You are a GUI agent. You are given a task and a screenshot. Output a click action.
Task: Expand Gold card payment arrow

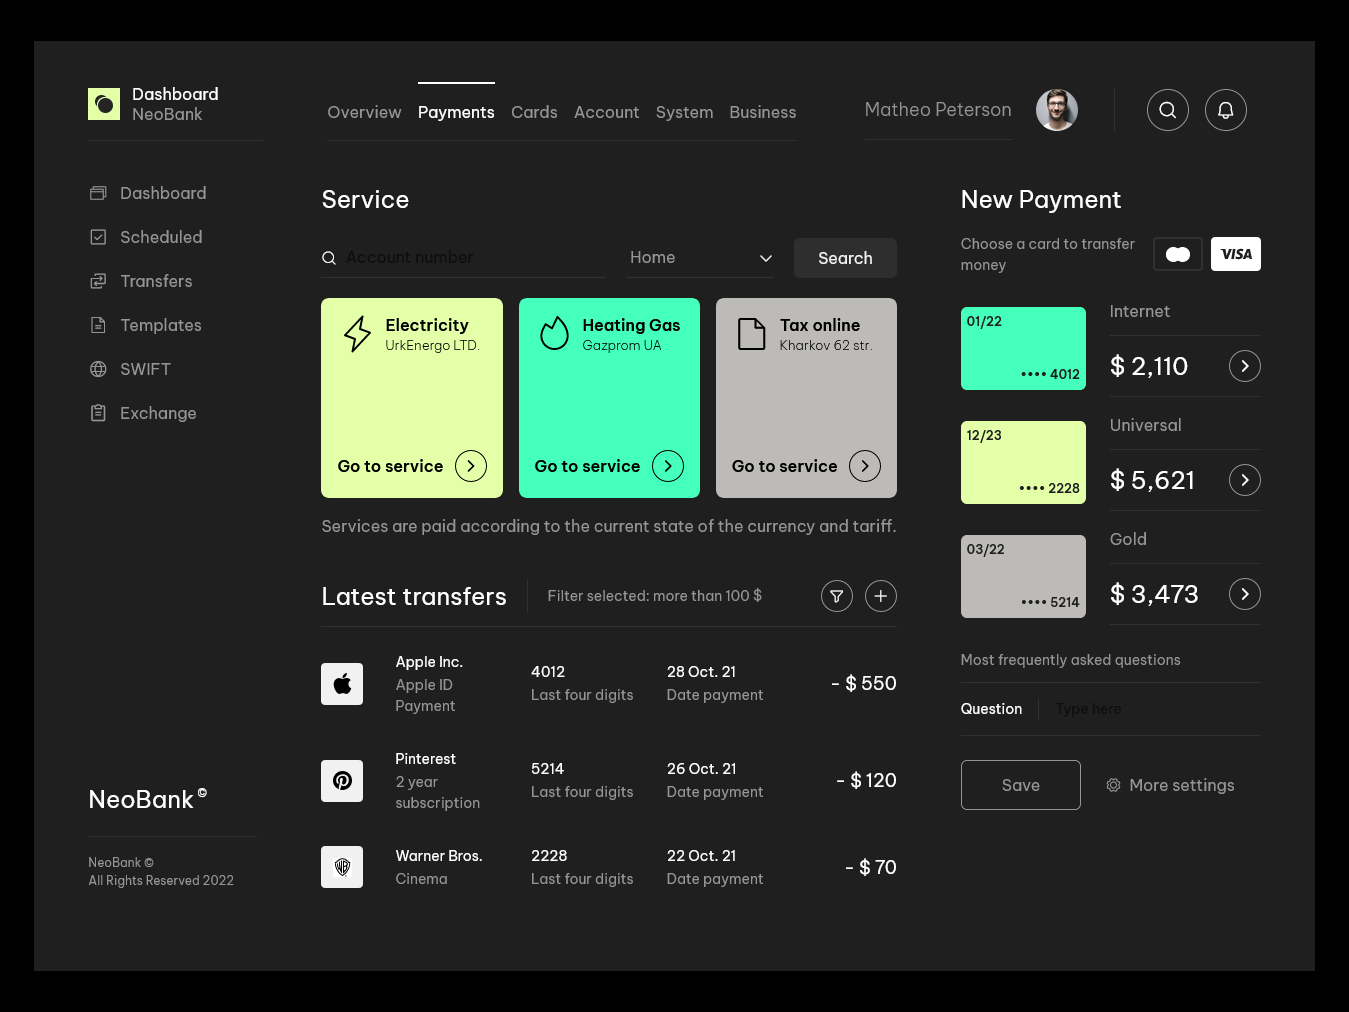click(1244, 594)
